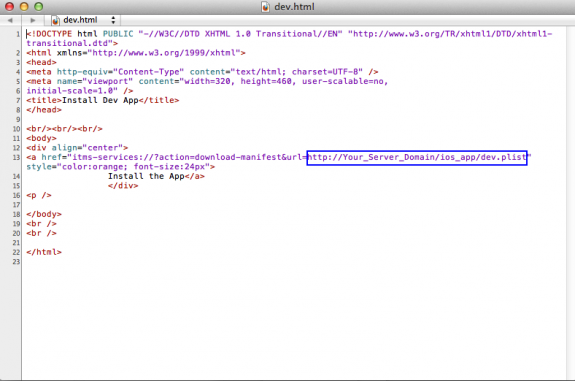Click the Your_Server_Domain plist URL text

pos(417,157)
